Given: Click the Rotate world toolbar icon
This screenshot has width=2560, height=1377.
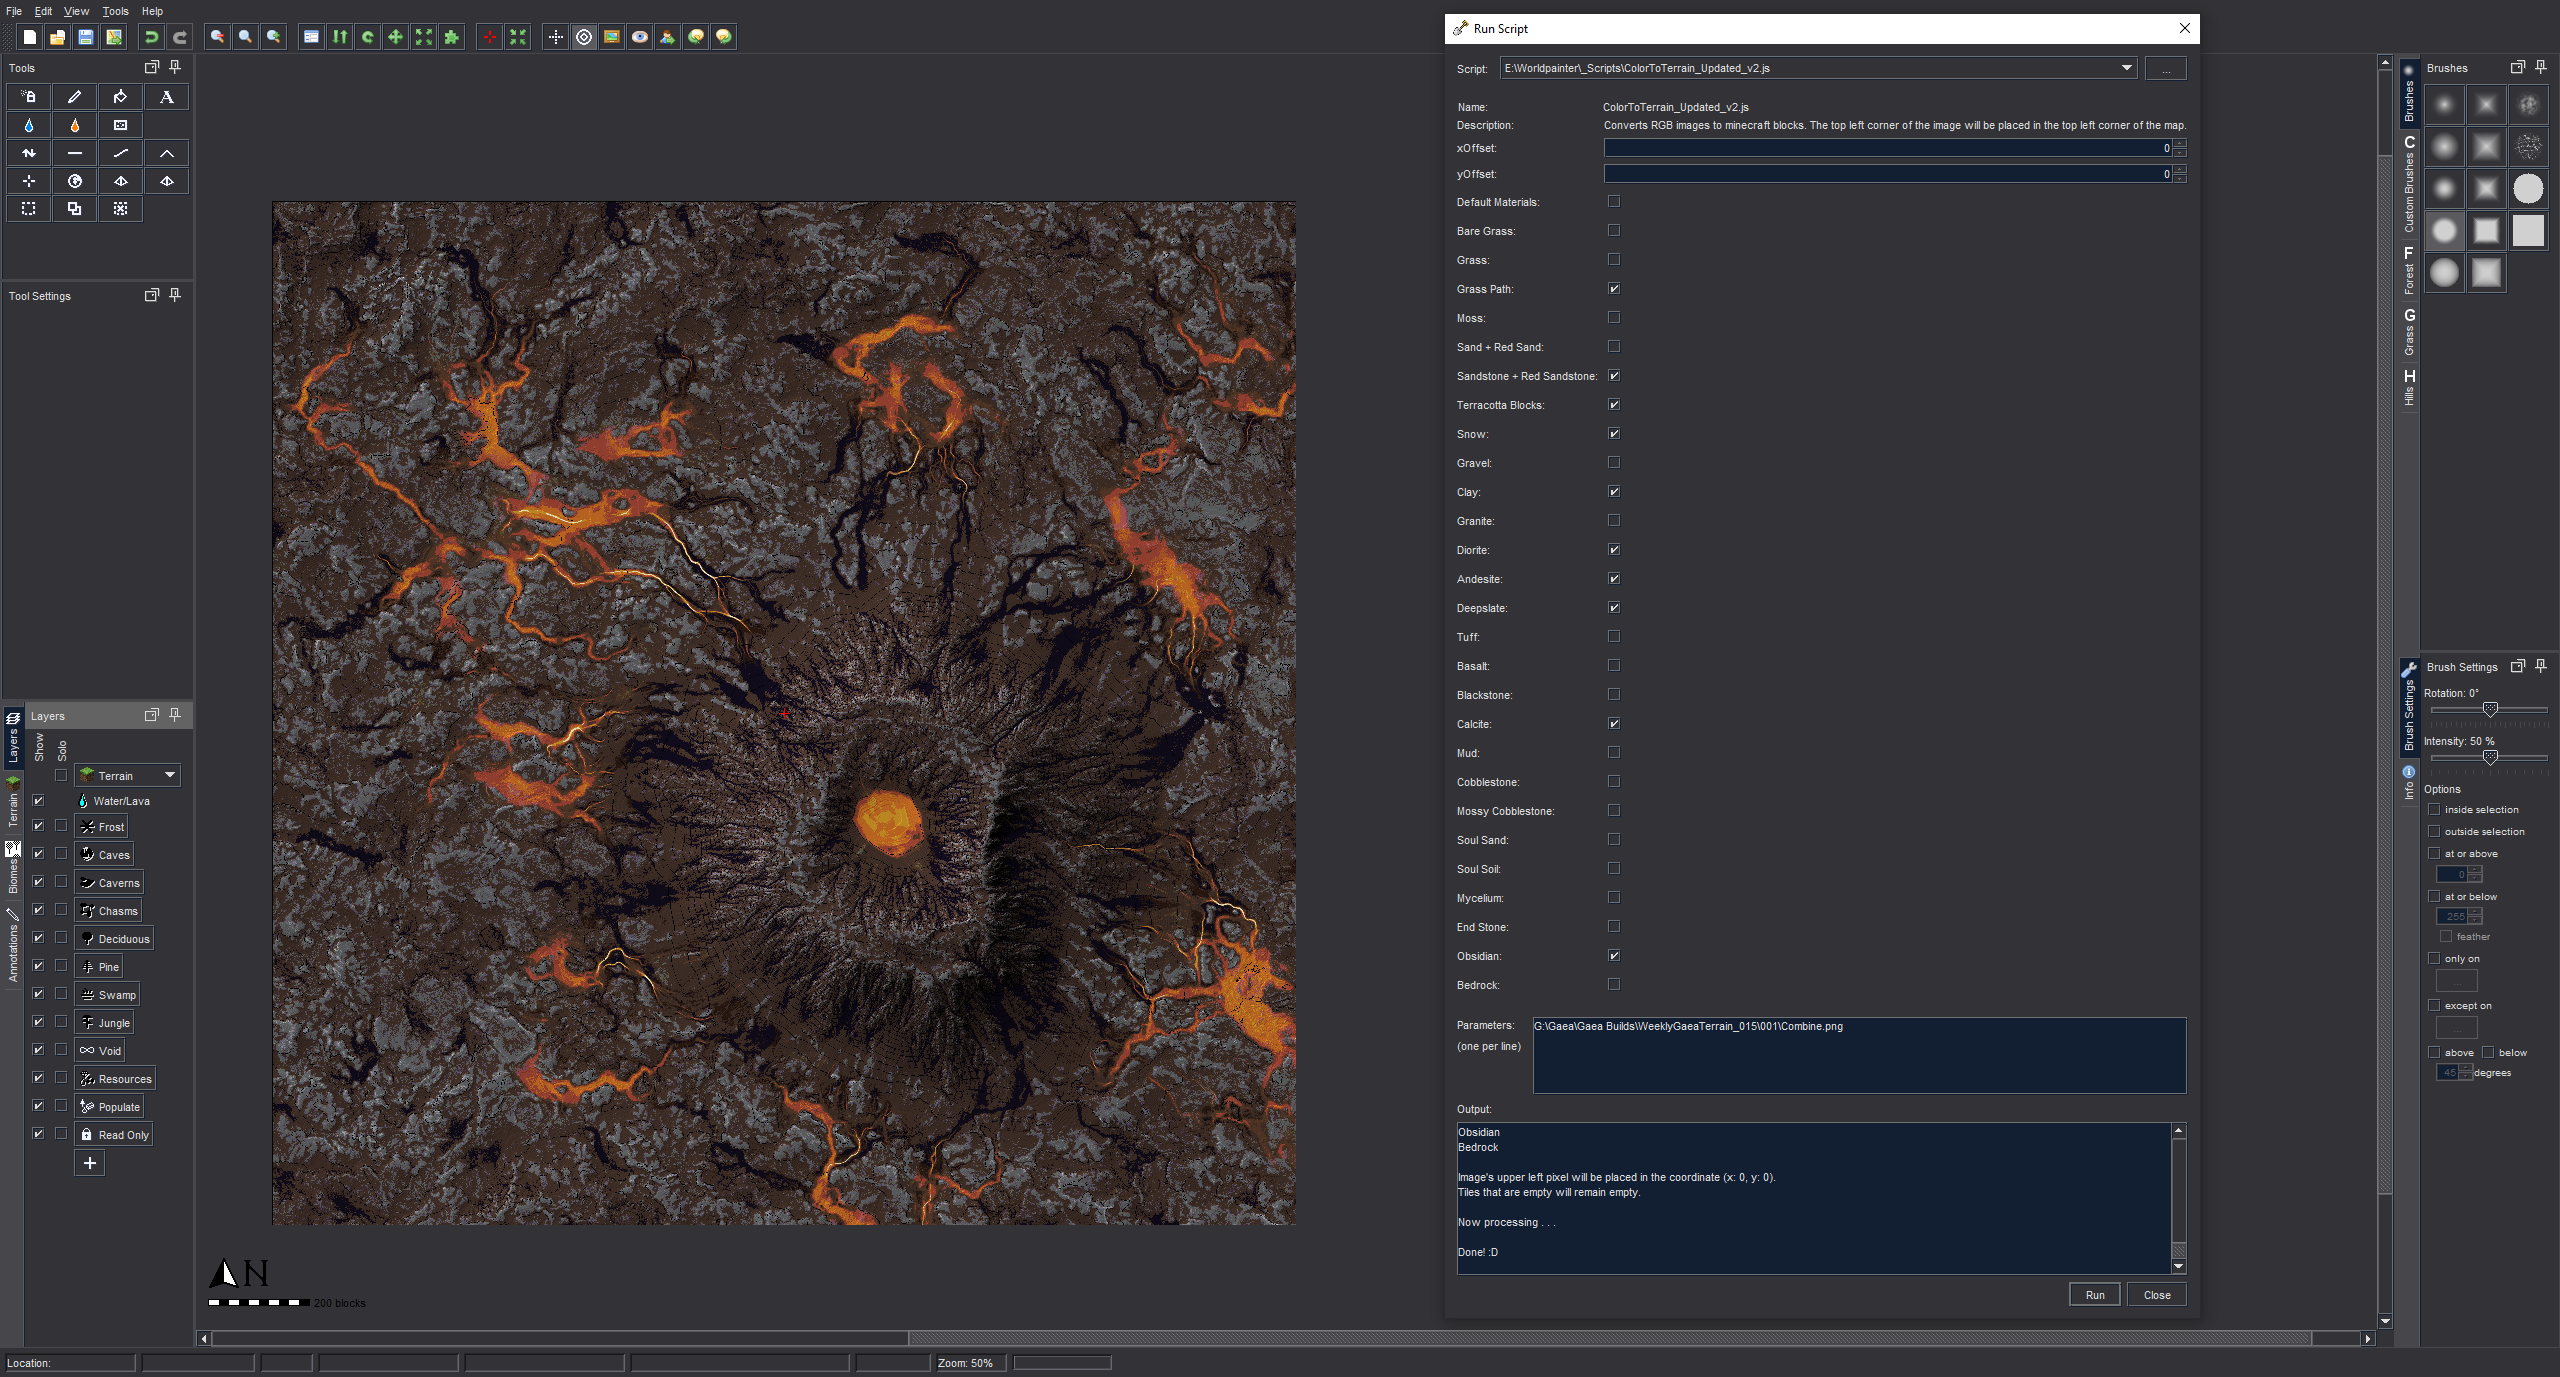Looking at the screenshot, I should point(368,37).
